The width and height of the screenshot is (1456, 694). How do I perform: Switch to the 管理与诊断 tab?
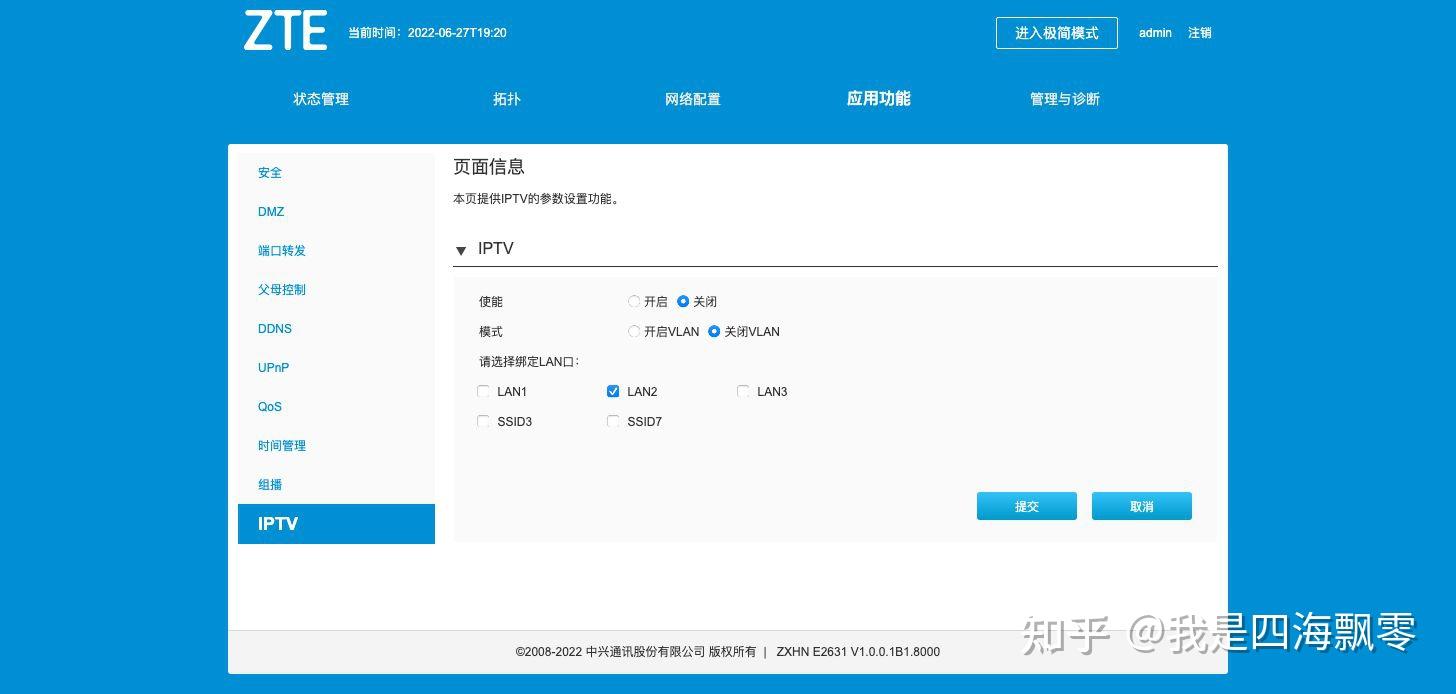point(1064,98)
